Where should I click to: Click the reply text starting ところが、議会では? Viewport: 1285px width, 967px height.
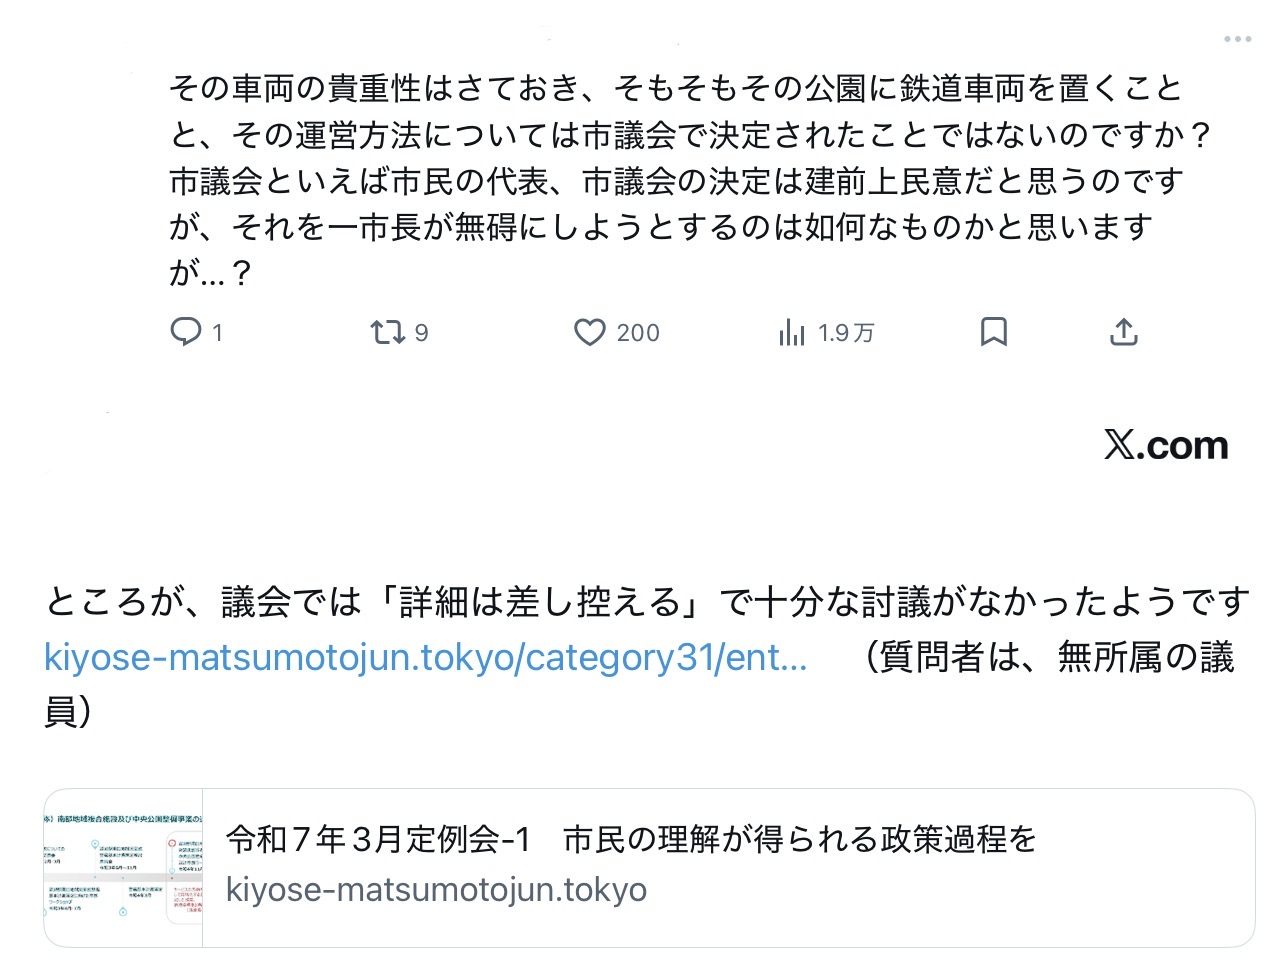[x=646, y=602]
